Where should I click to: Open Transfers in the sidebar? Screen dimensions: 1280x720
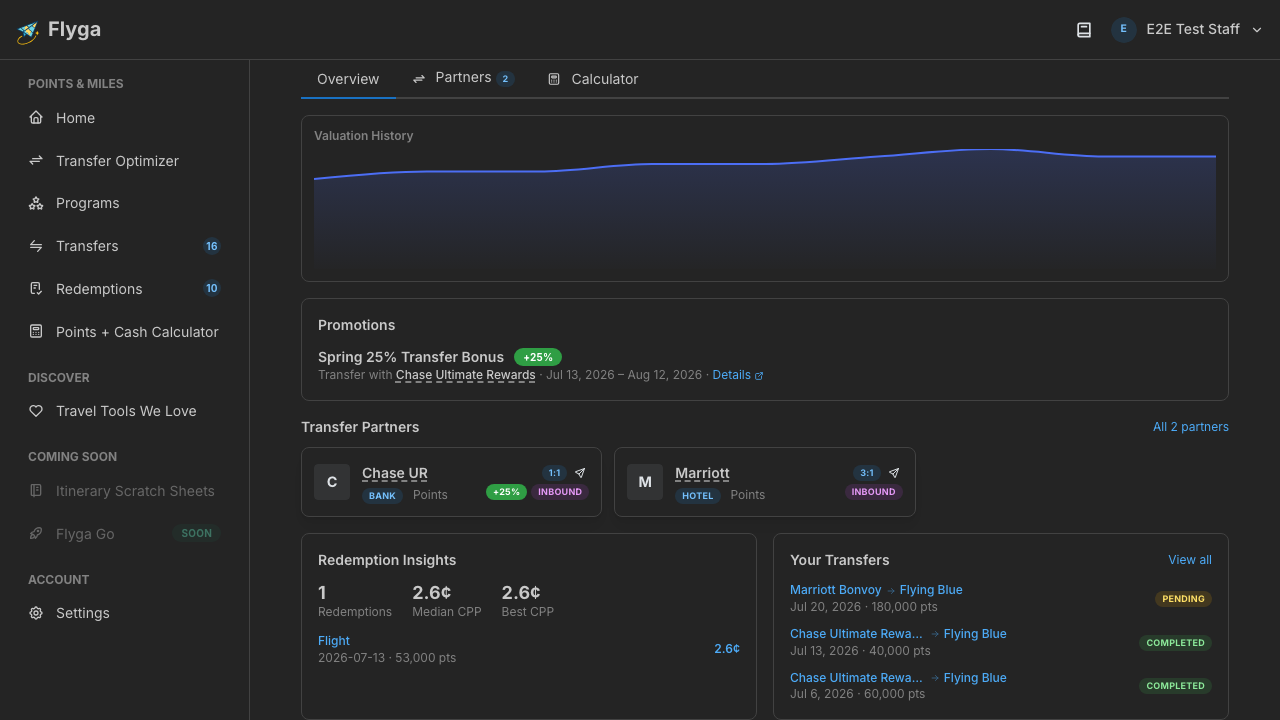[124, 246]
